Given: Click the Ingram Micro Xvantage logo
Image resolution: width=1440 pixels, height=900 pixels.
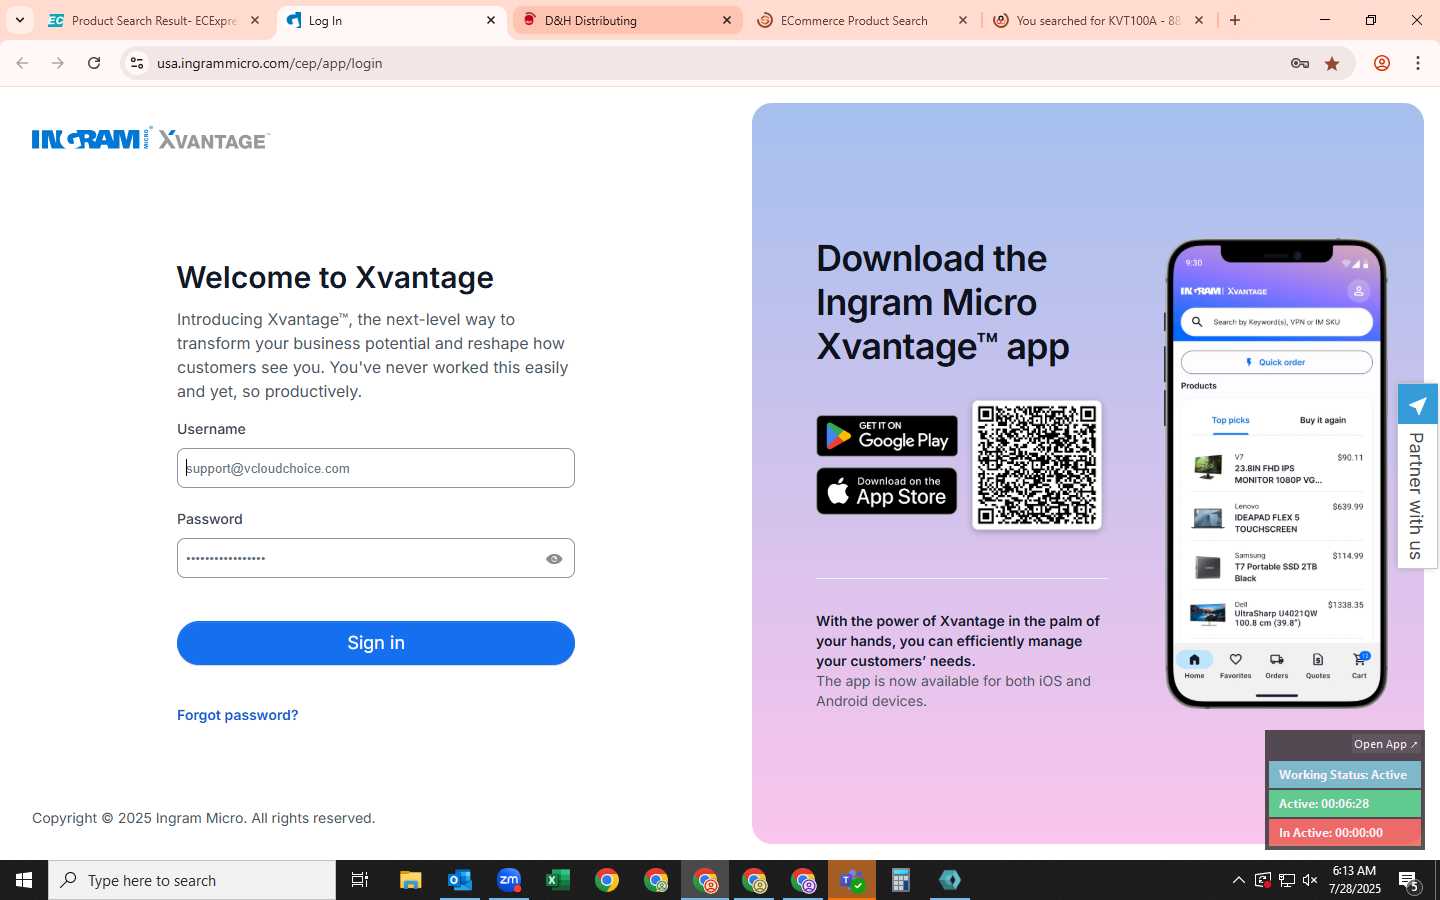Looking at the screenshot, I should [151, 139].
